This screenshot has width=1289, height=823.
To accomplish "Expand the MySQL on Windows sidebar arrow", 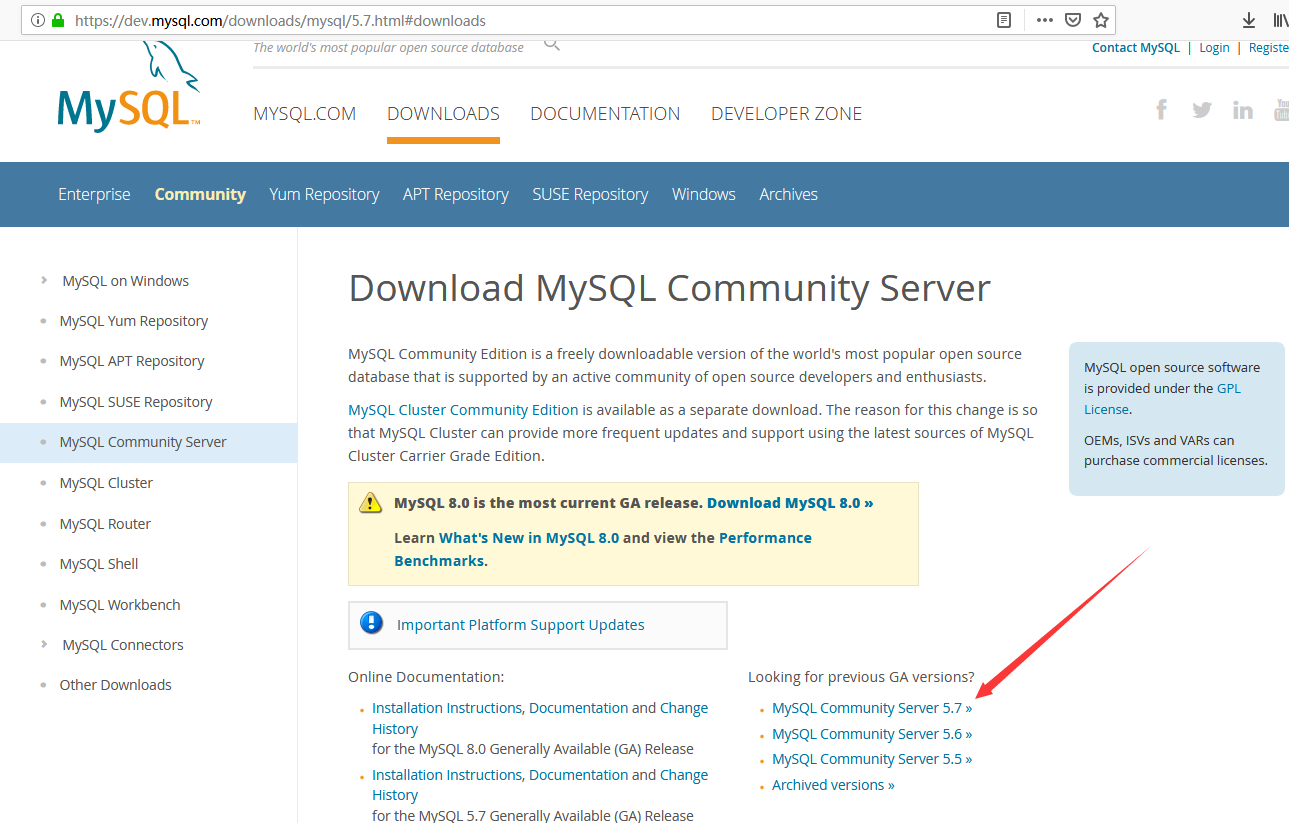I will pos(43,280).
